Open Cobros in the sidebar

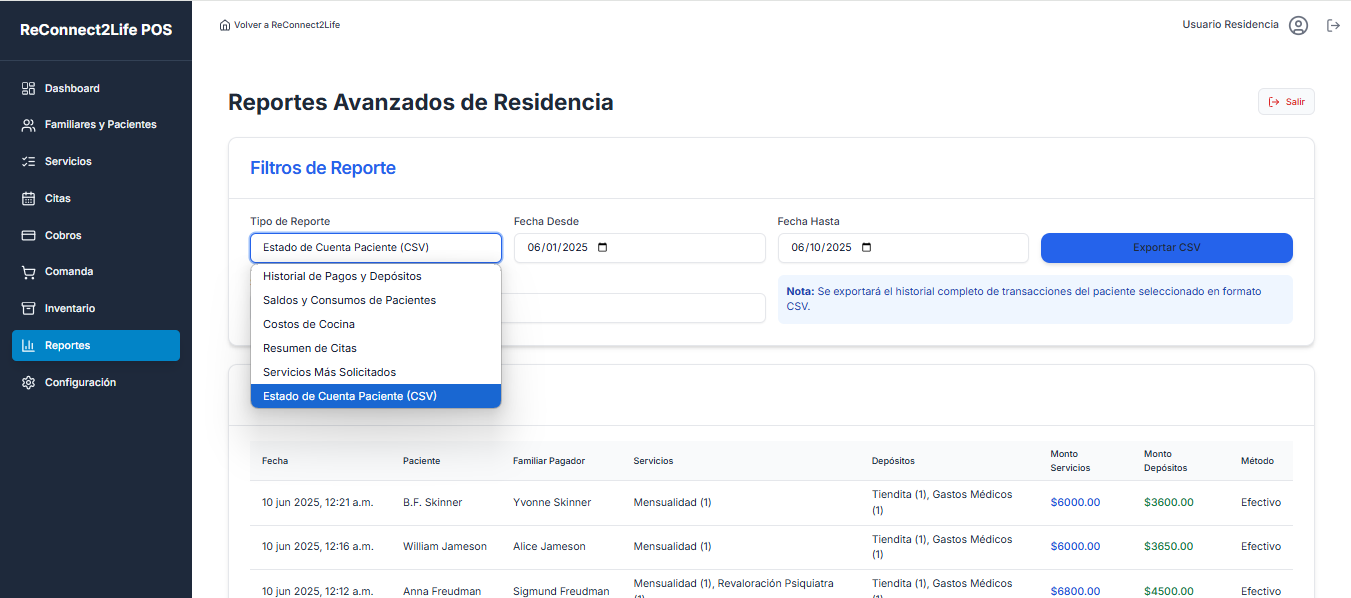96,235
